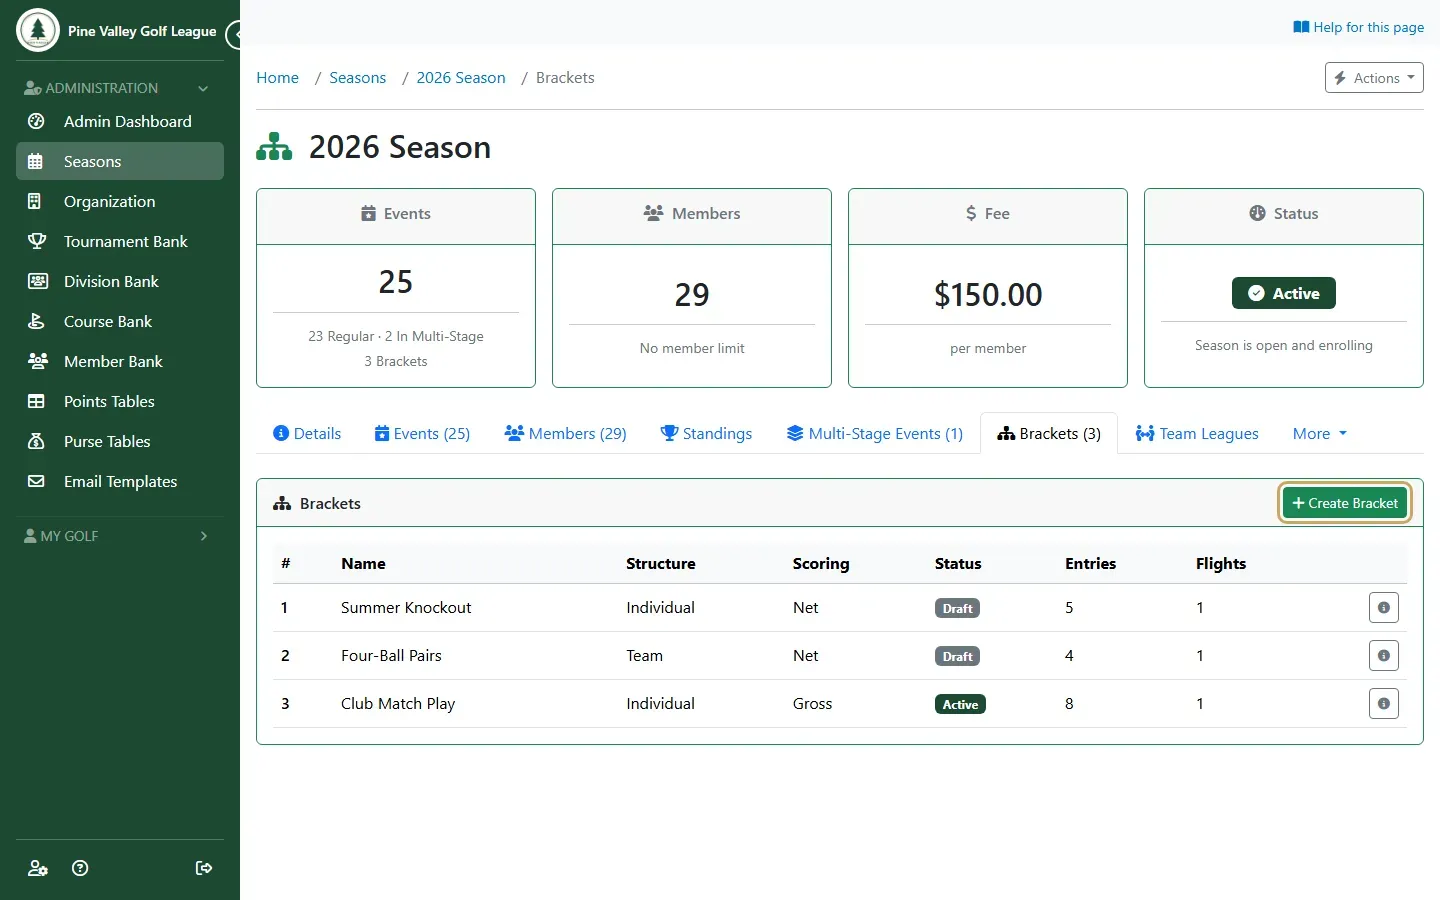This screenshot has height=900, width=1440.
Task: Click the Create Bracket button
Action: pyautogui.click(x=1345, y=503)
